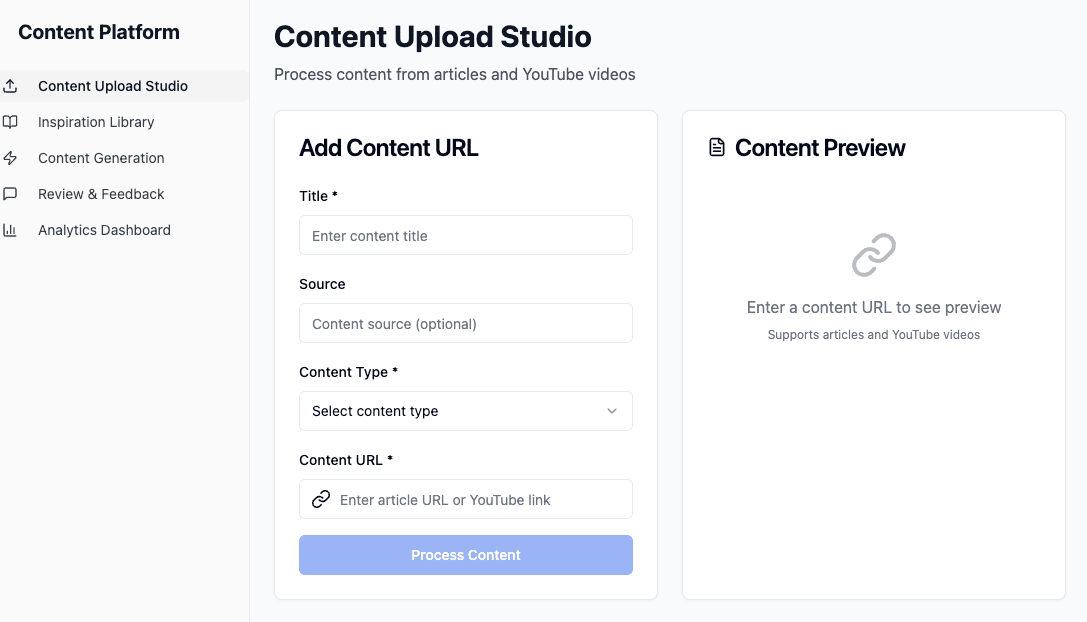Open the Inspiration Library sidebar item
Image resolution: width=1087 pixels, height=622 pixels.
pos(125,122)
